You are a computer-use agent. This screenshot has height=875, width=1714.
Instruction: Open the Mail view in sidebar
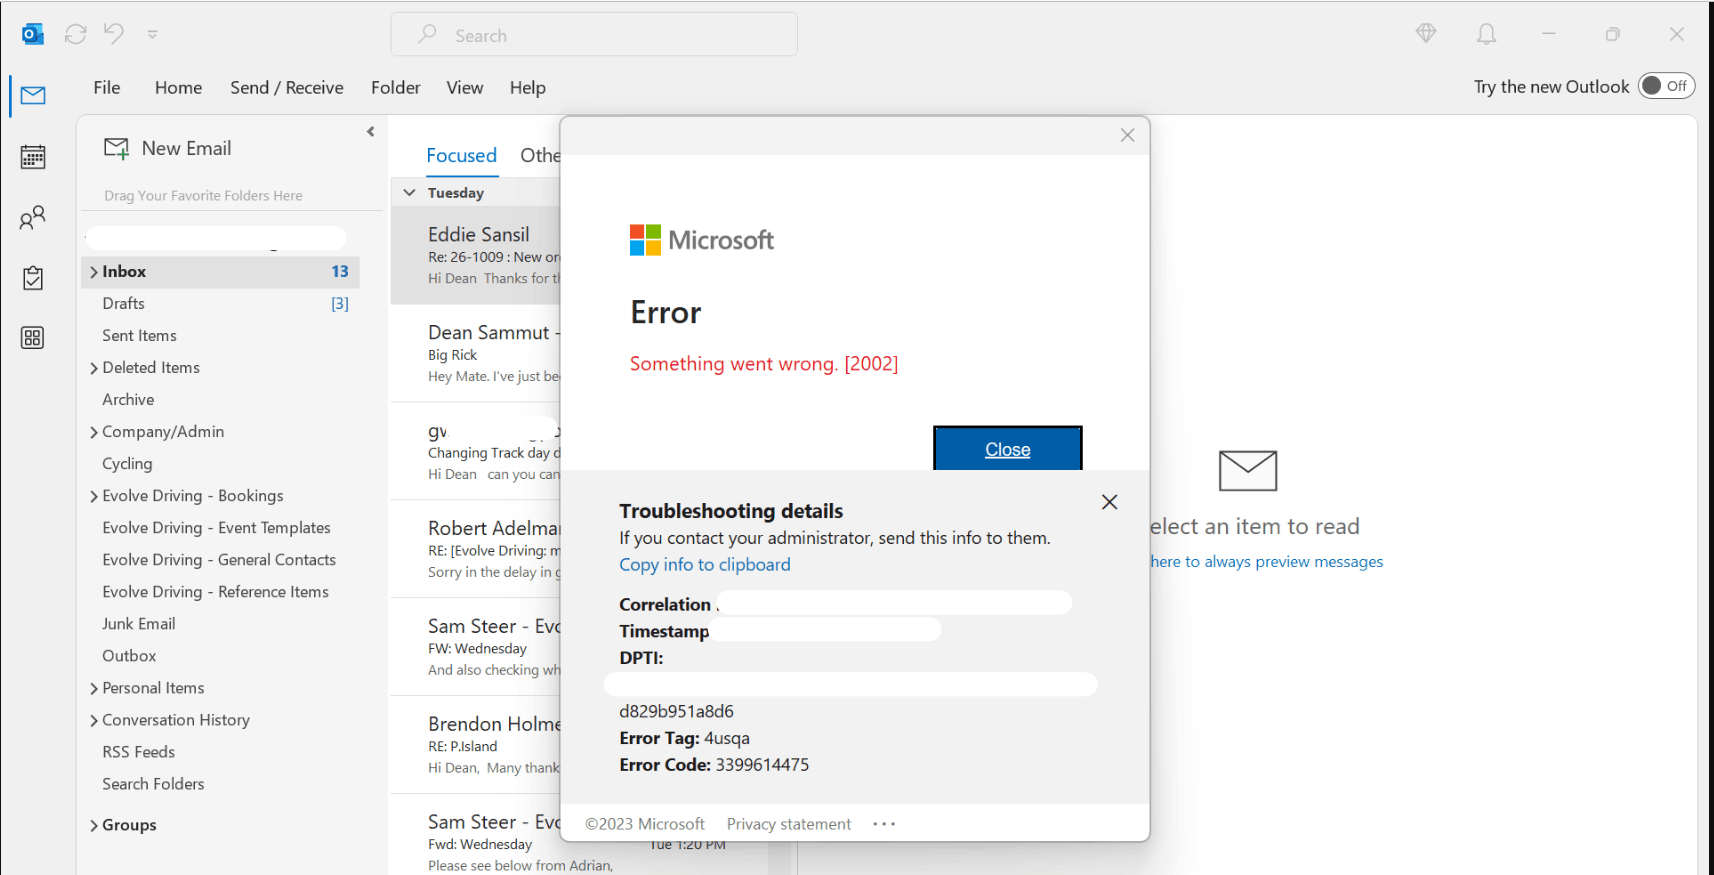tap(33, 96)
